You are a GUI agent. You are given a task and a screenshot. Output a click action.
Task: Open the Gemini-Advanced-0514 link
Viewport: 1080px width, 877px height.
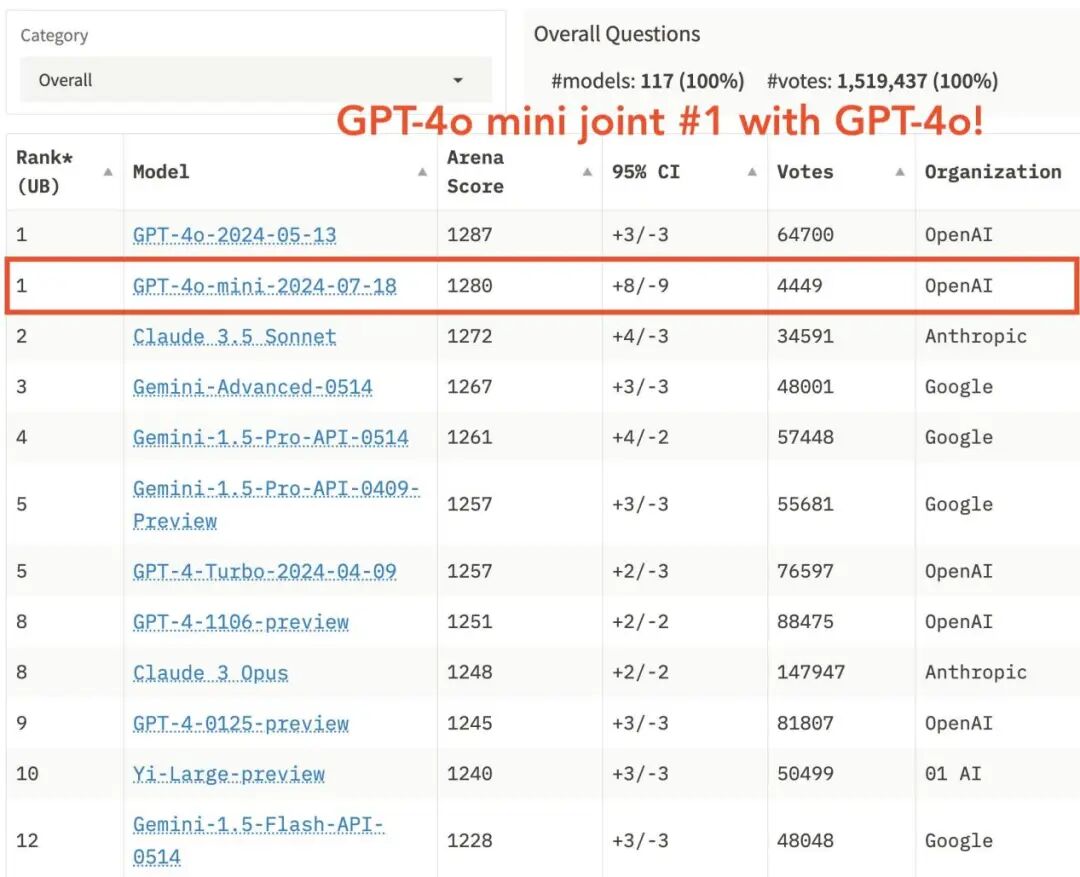coord(253,386)
